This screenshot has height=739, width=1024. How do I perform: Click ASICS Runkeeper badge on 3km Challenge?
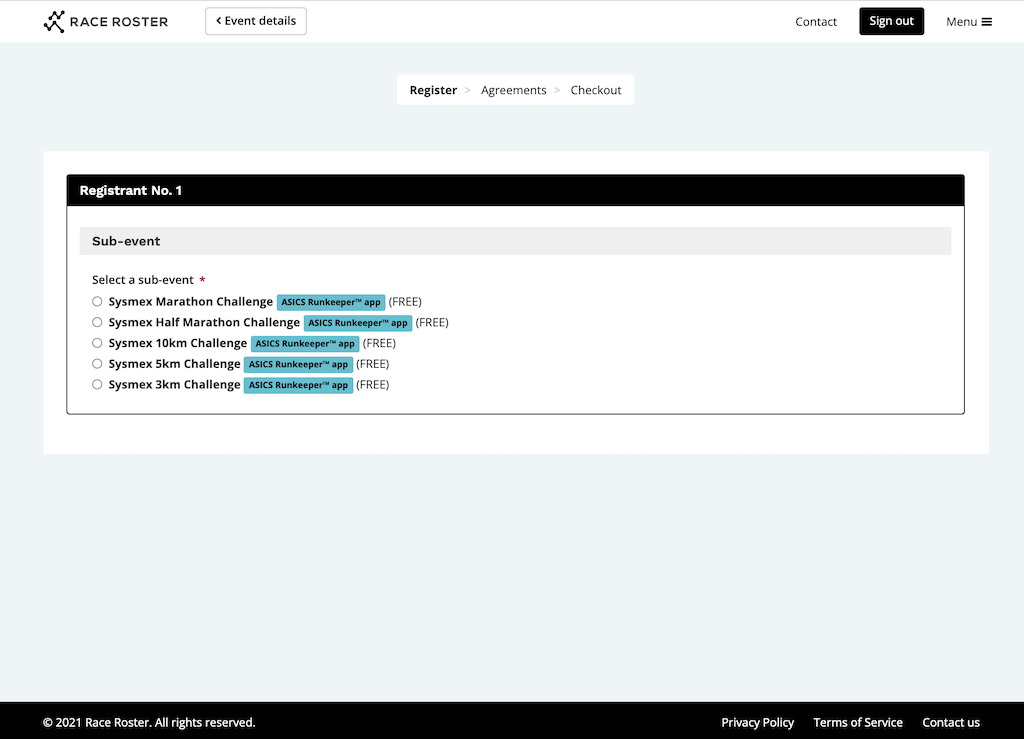coord(298,385)
